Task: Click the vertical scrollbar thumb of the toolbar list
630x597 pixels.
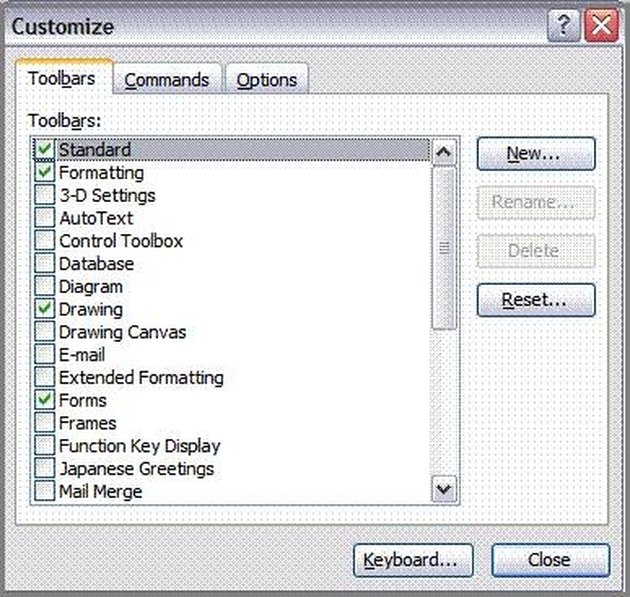Action: tap(444, 248)
